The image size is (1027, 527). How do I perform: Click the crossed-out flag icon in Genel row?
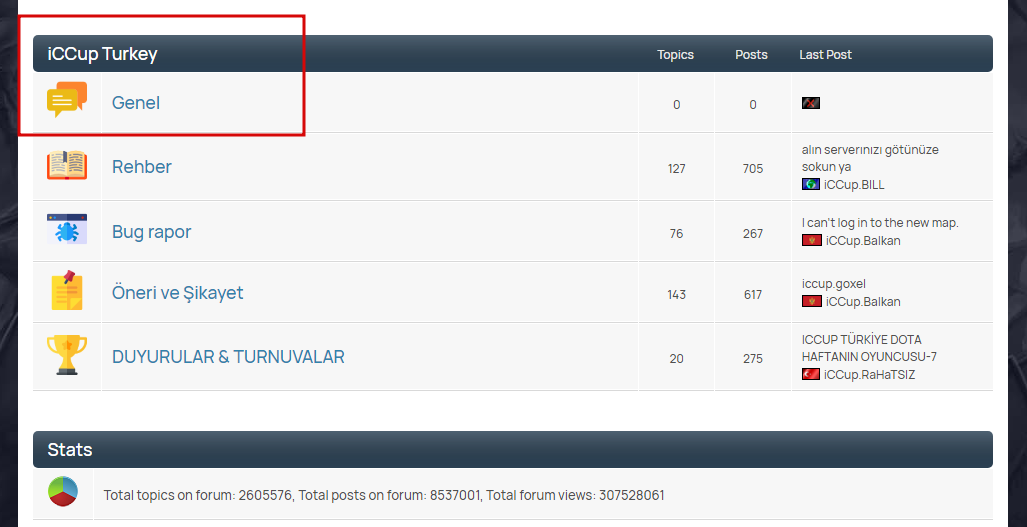(x=811, y=103)
